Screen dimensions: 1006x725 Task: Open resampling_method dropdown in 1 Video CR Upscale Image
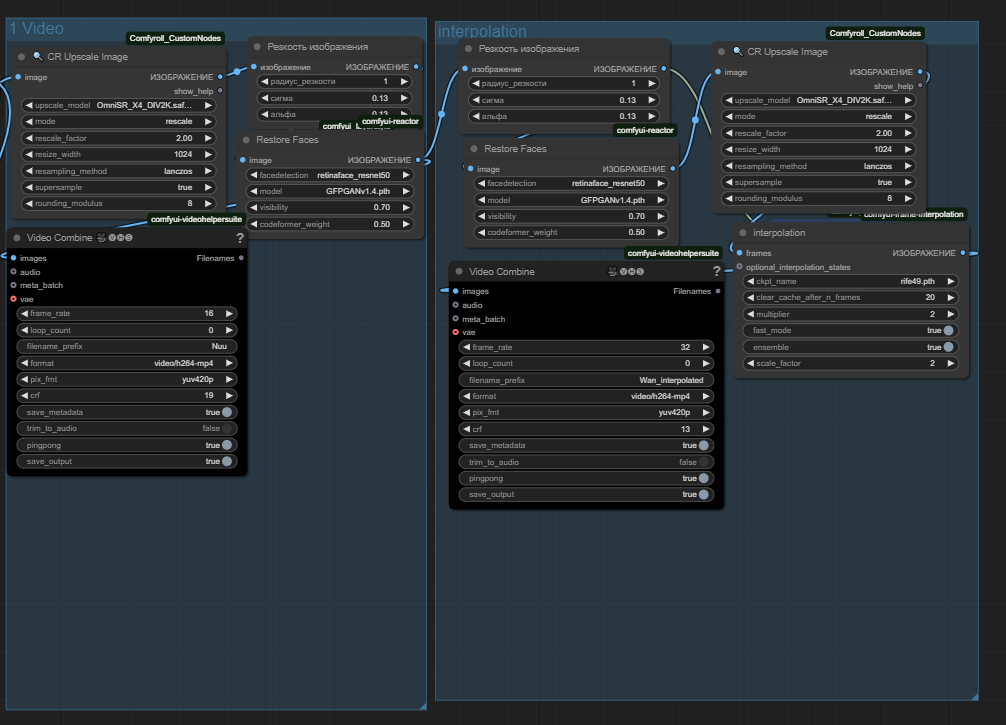(119, 171)
